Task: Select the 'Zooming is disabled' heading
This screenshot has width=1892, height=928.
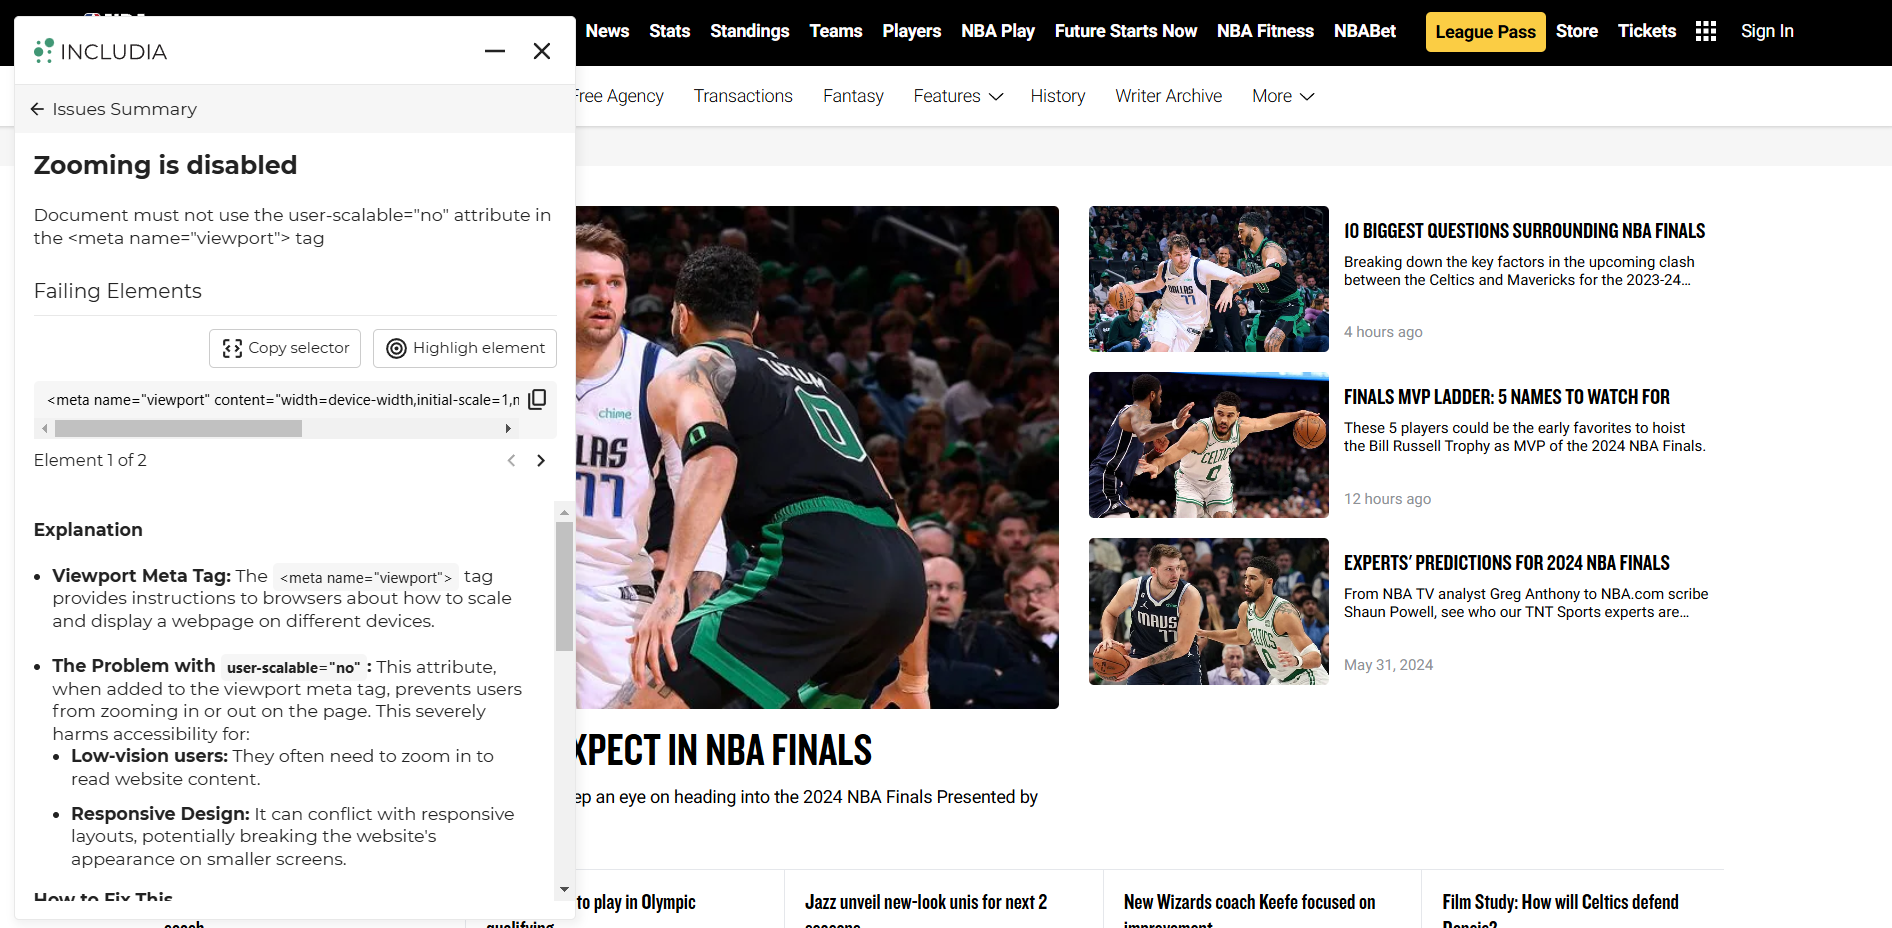Action: [165, 165]
